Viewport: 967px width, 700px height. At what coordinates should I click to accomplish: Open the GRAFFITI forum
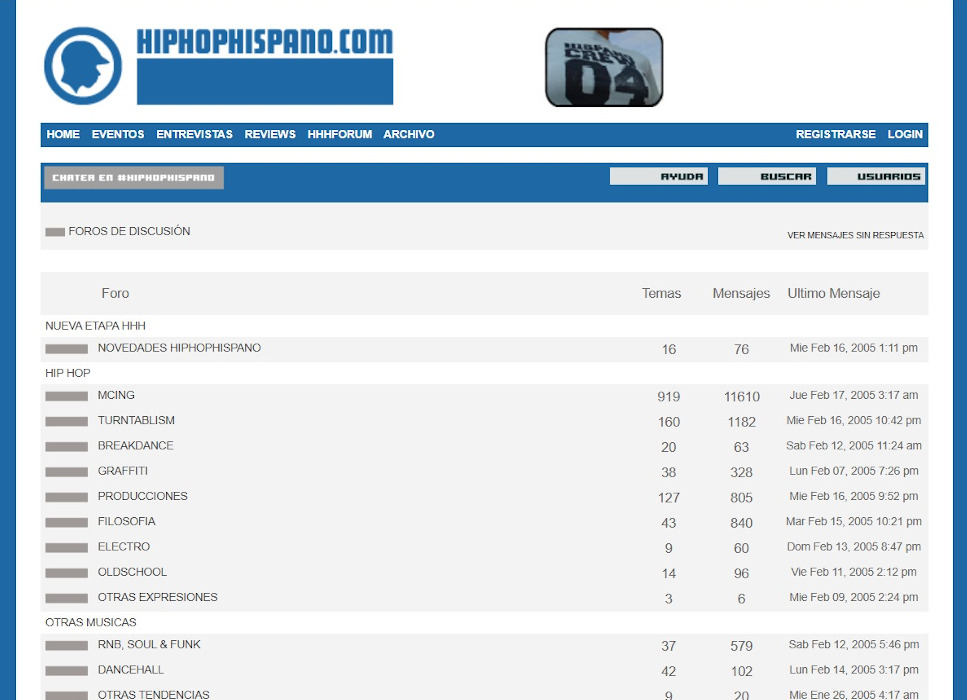[123, 471]
